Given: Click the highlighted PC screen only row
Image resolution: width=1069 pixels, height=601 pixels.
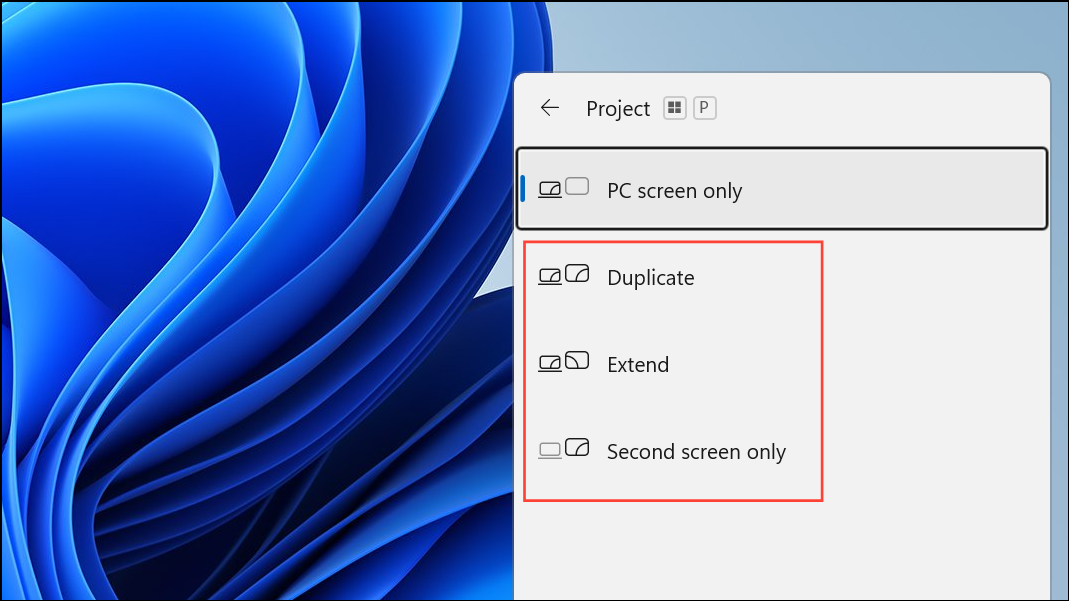Looking at the screenshot, I should 782,189.
